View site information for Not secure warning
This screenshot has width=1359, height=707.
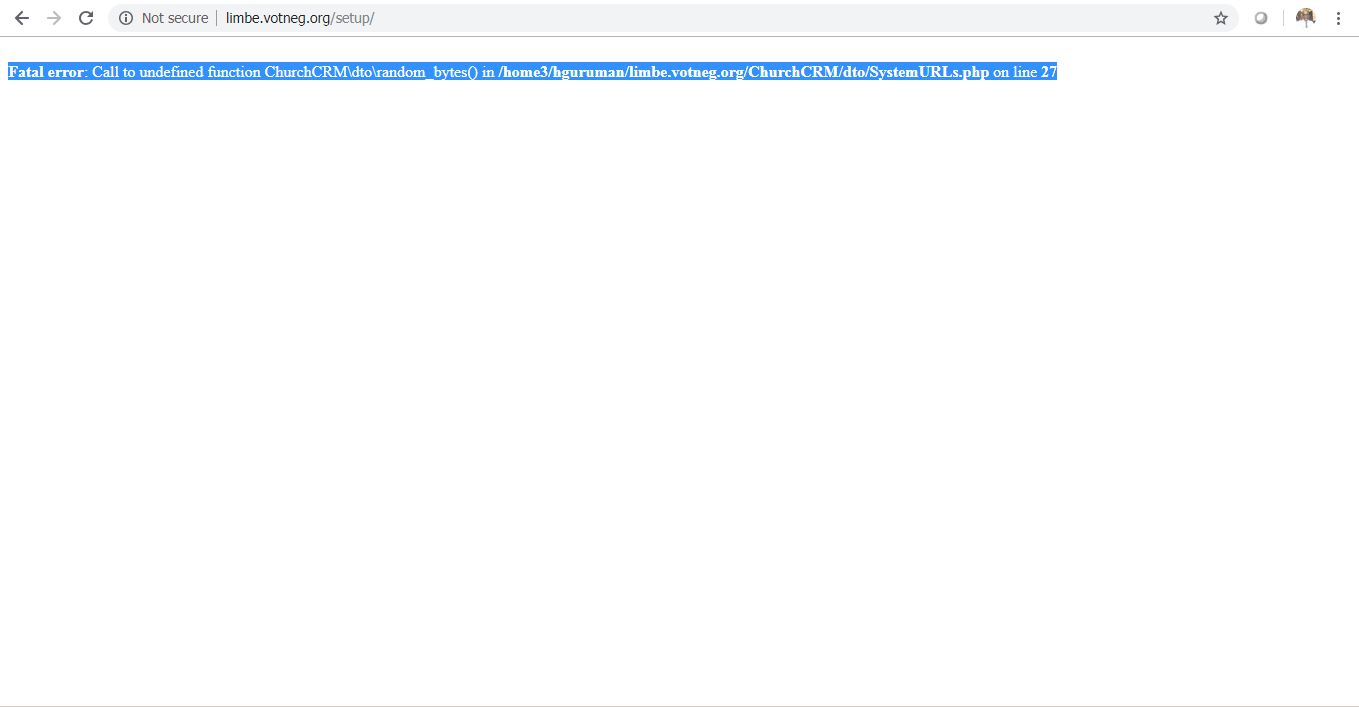pyautogui.click(x=126, y=18)
